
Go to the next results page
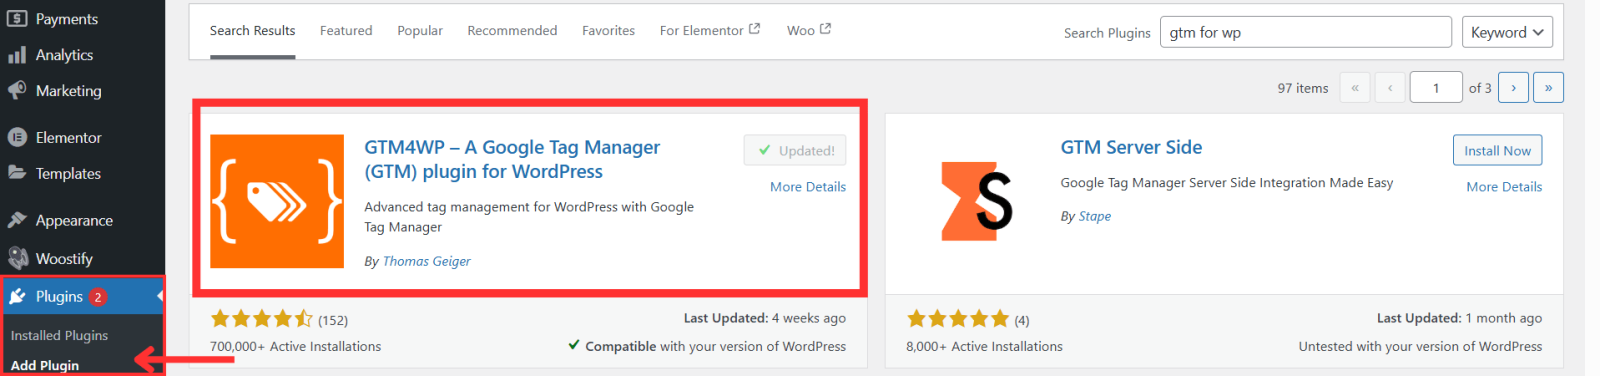coord(1513,88)
